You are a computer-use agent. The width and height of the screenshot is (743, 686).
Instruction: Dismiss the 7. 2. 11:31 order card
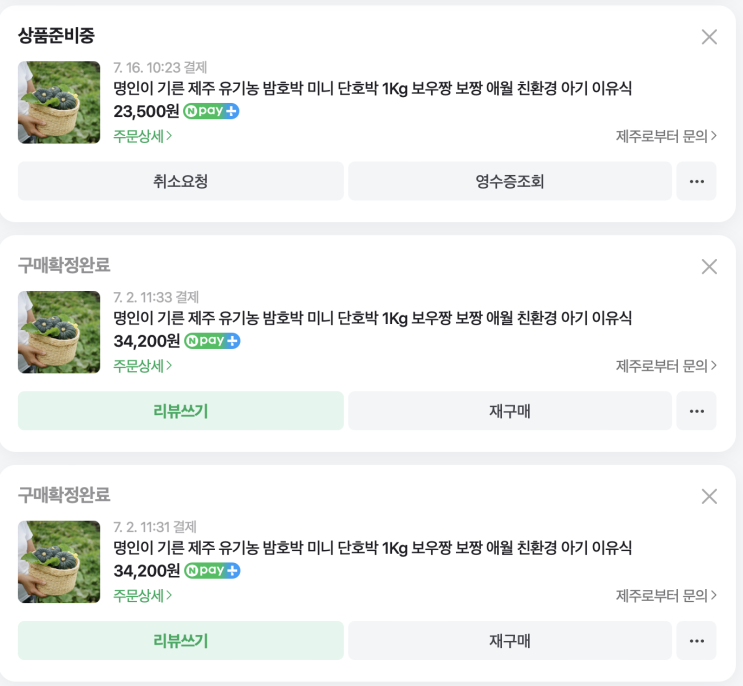[709, 497]
